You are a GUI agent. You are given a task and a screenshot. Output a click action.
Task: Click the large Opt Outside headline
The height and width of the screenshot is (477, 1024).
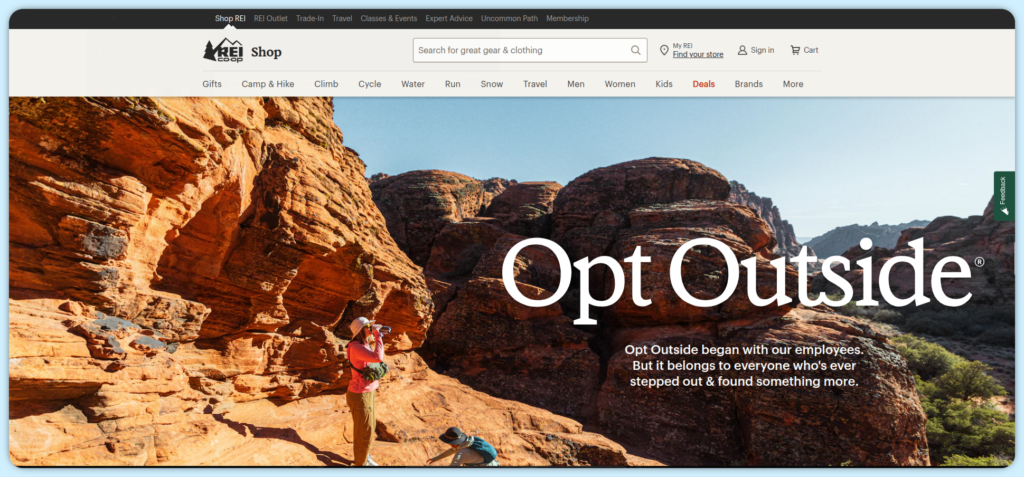point(743,280)
